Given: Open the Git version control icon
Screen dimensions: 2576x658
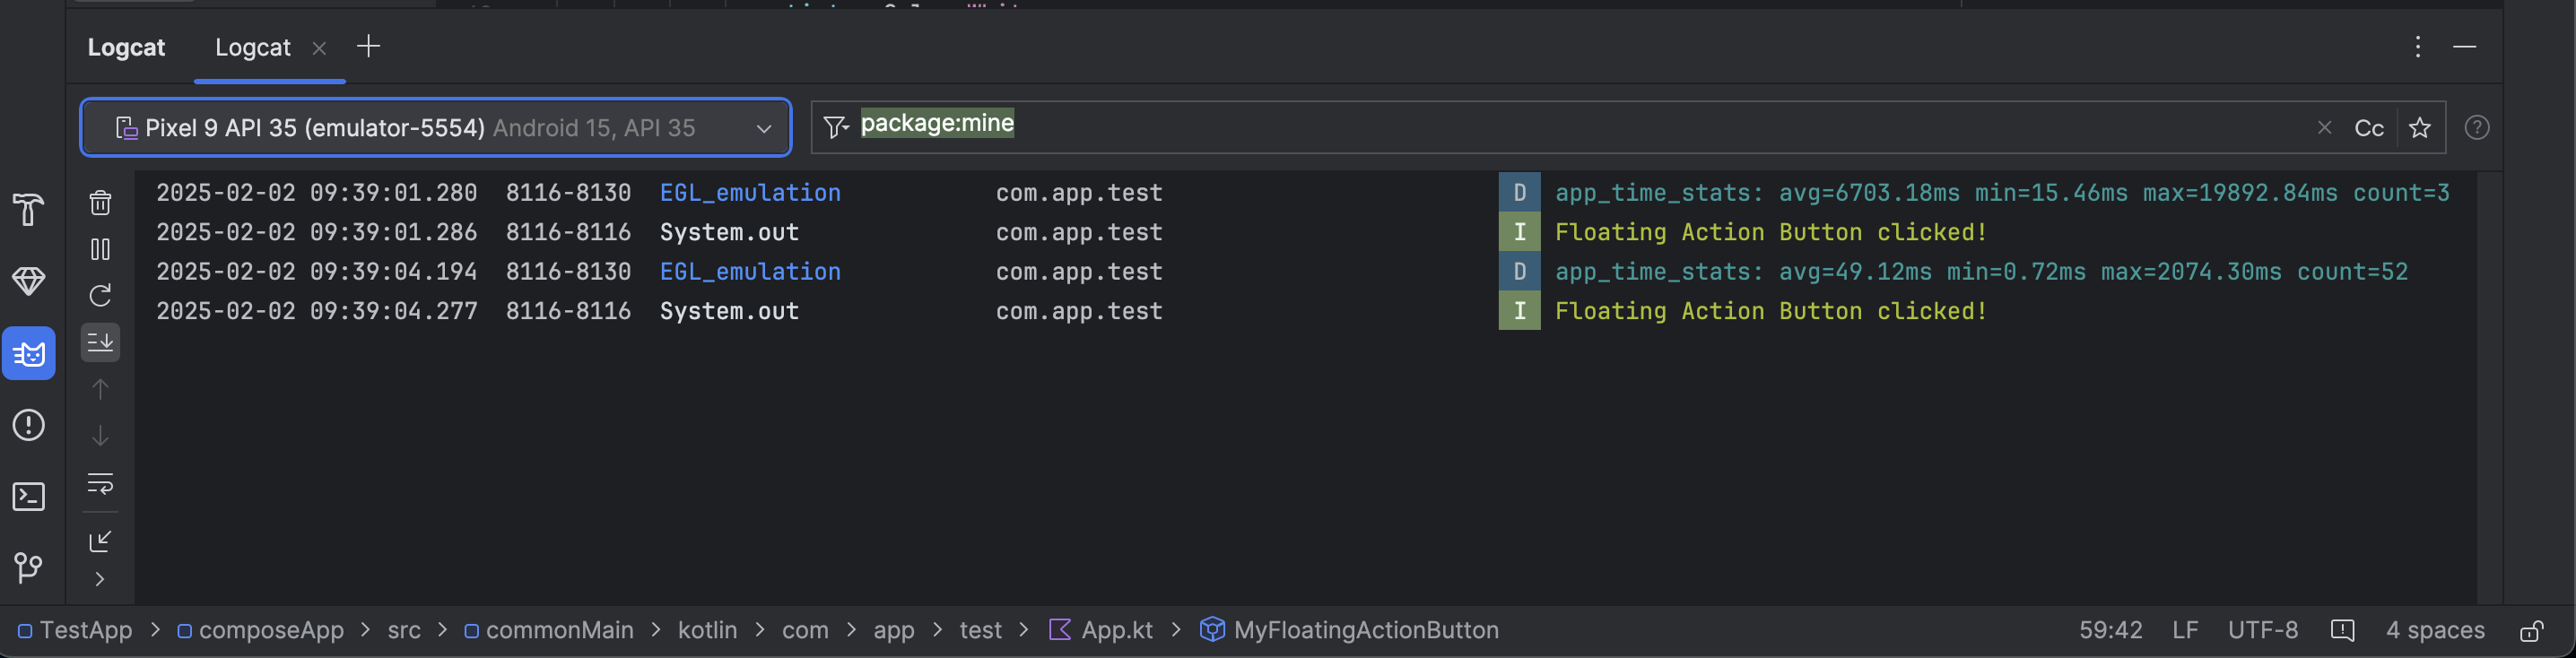Looking at the screenshot, I should pos(28,568).
